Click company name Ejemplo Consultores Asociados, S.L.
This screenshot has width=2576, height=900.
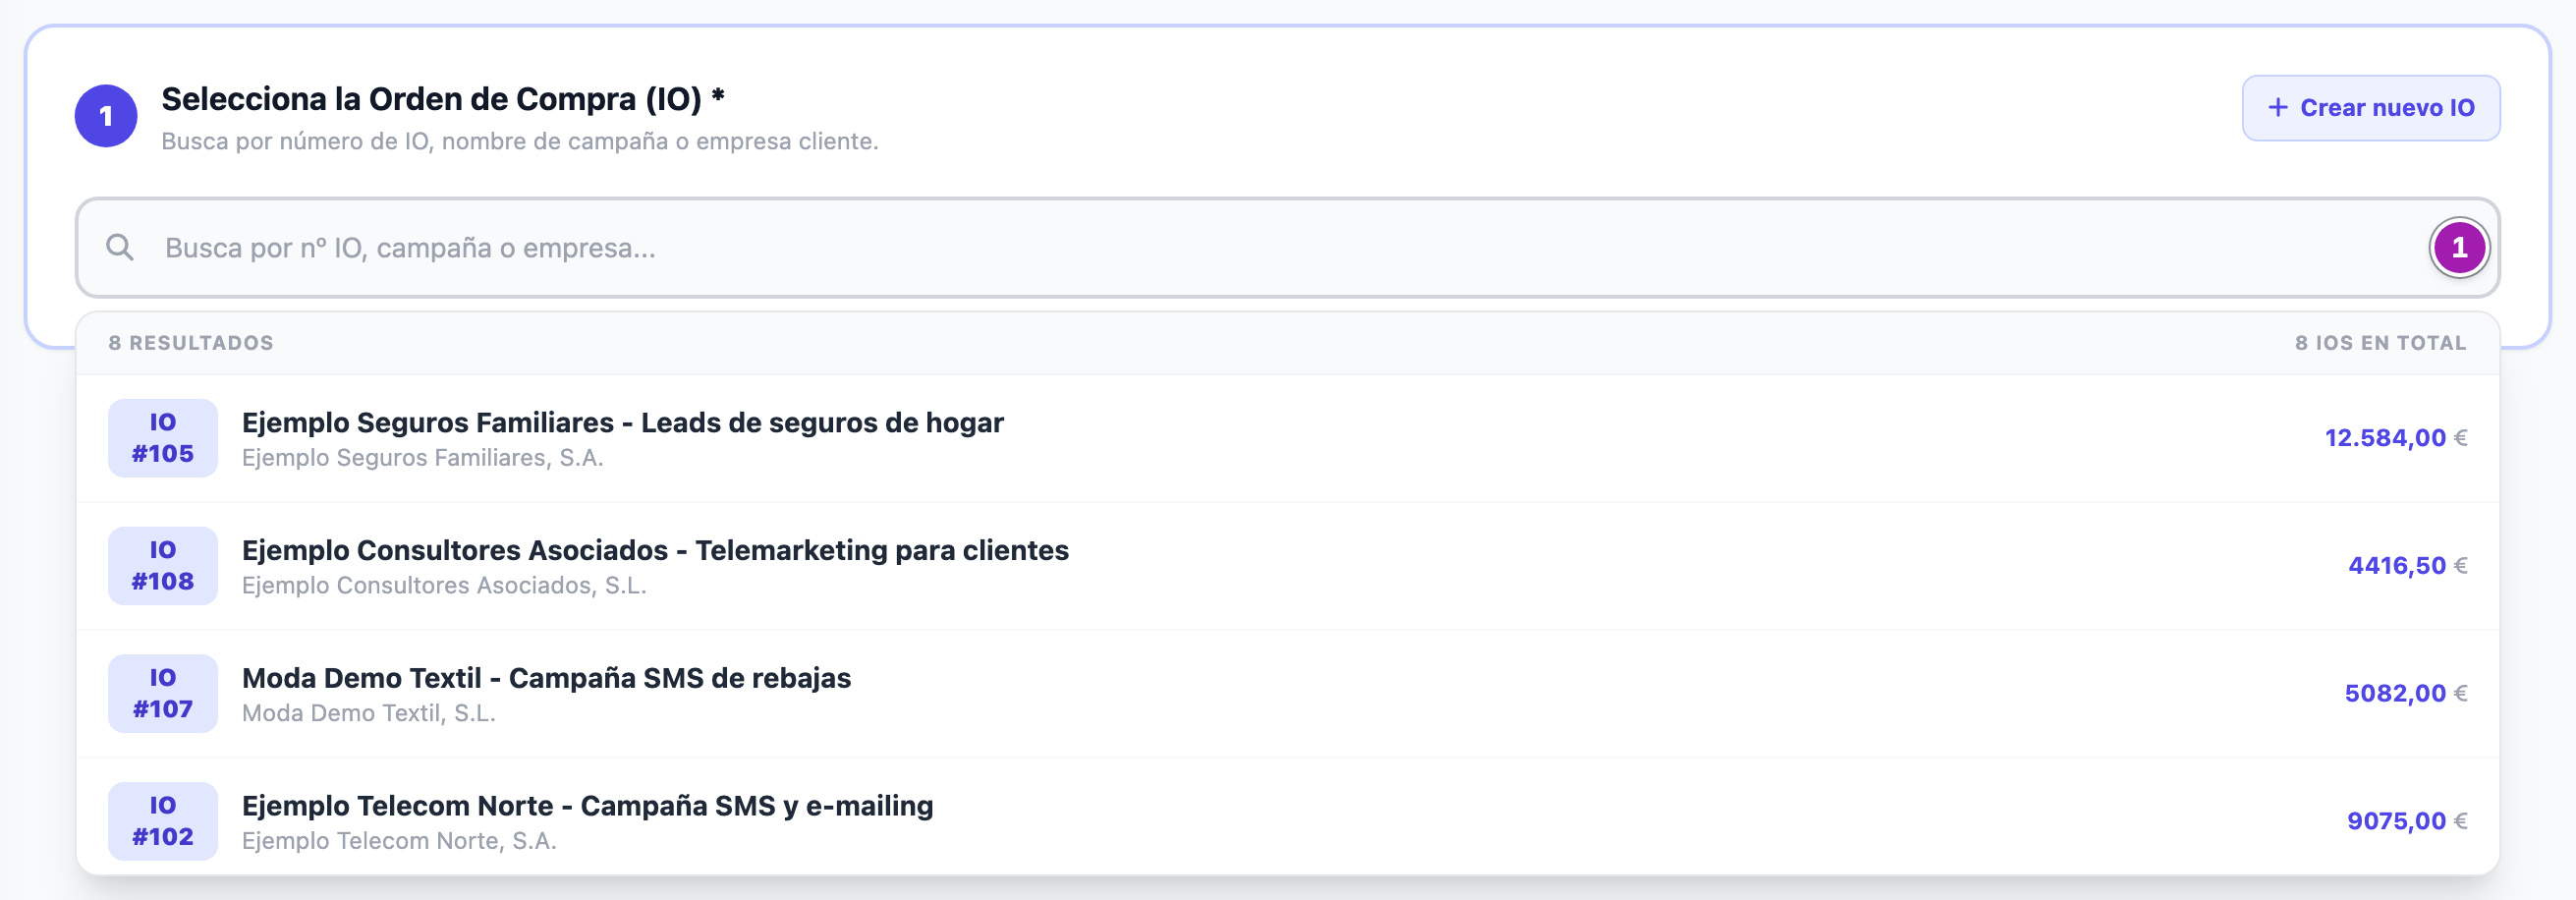(x=444, y=586)
